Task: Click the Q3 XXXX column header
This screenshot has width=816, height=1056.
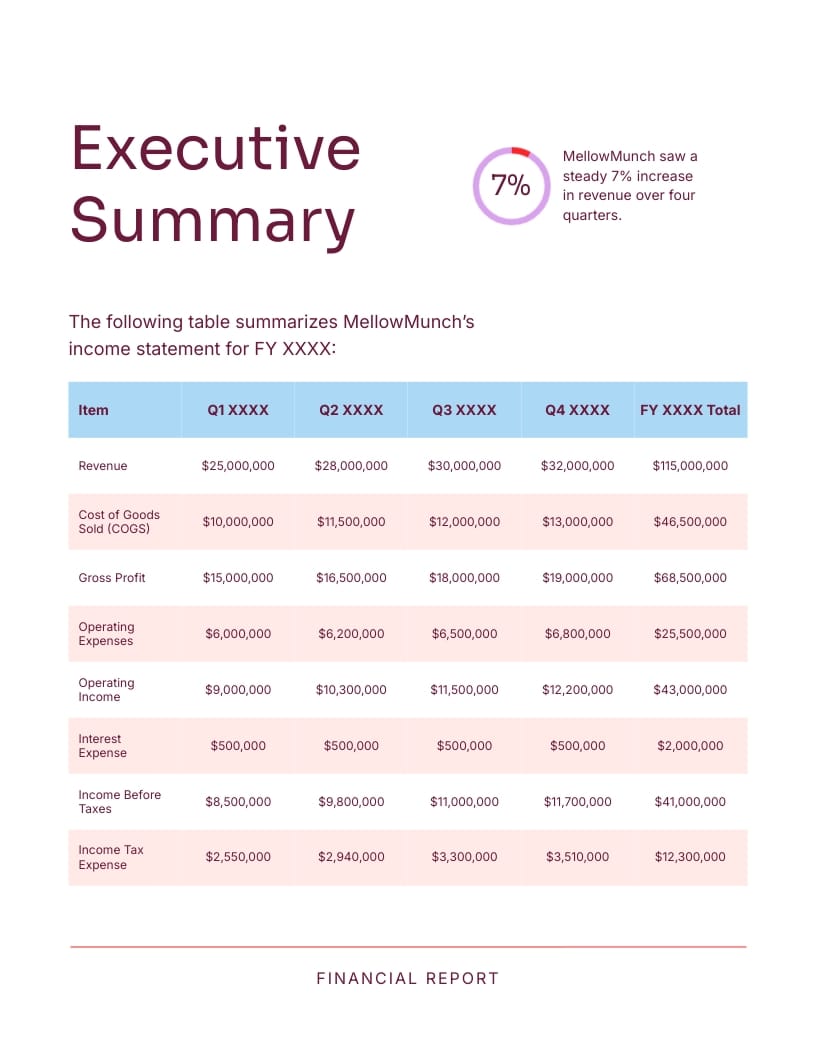Action: point(464,410)
